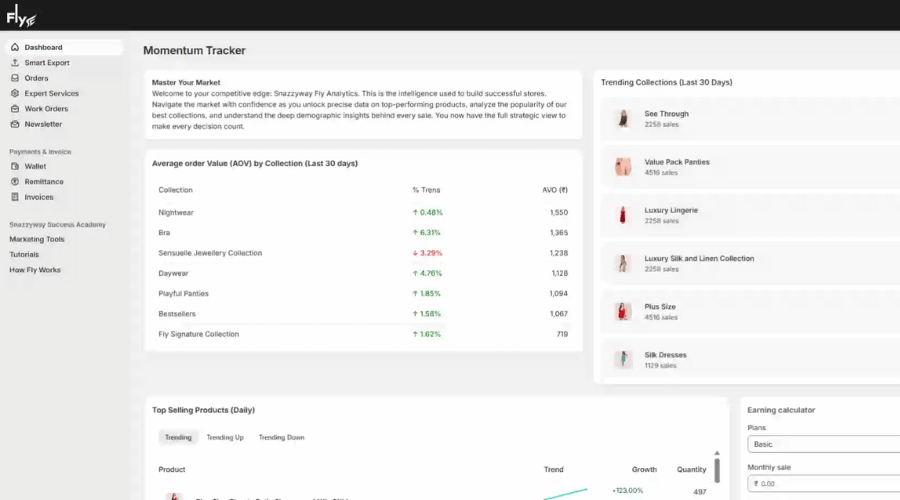The width and height of the screenshot is (900, 500).
Task: Click the 'Quantity' column header
Action: [x=691, y=470]
